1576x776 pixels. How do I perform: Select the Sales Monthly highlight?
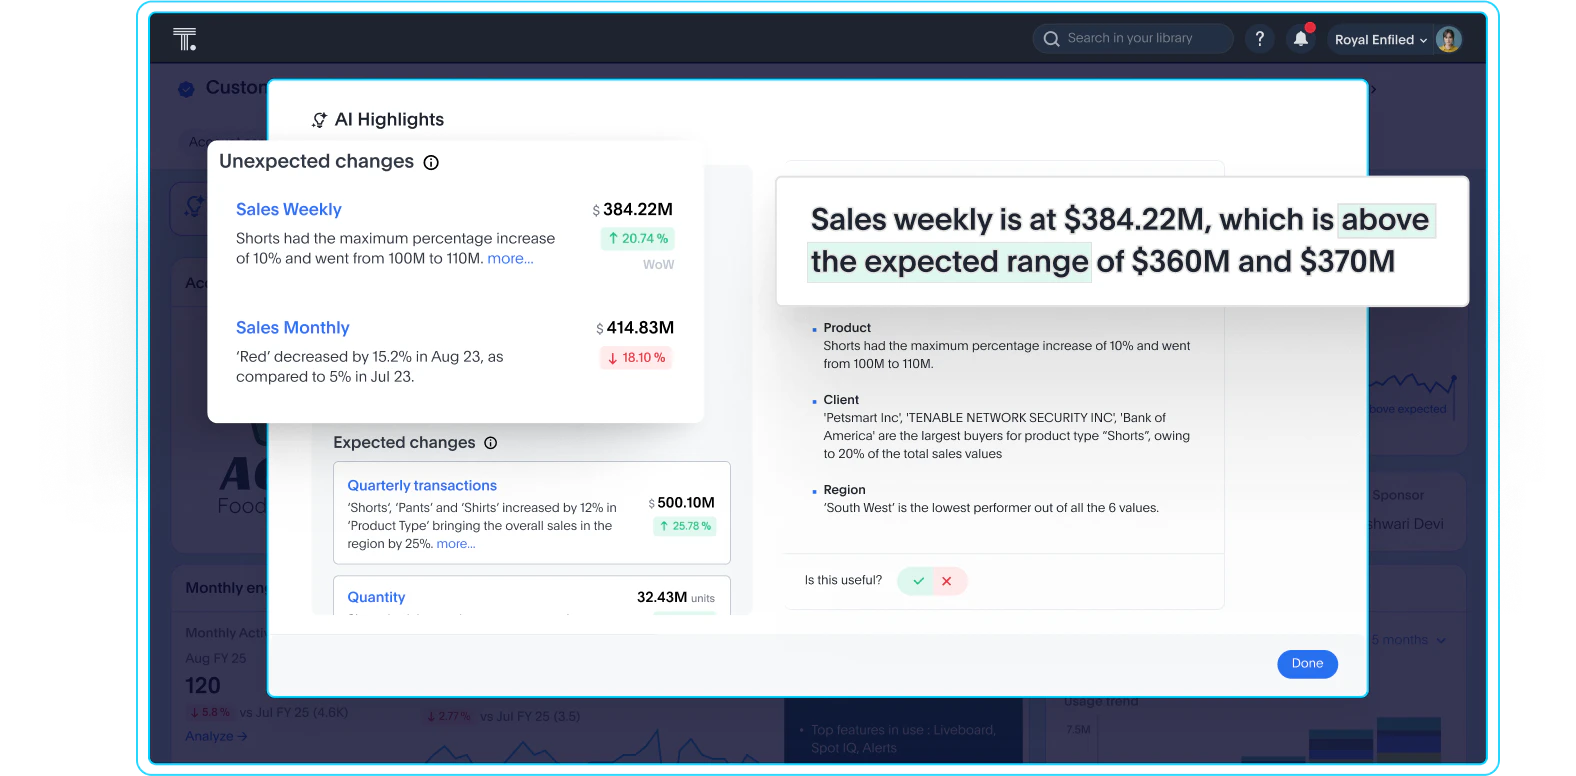[292, 327]
